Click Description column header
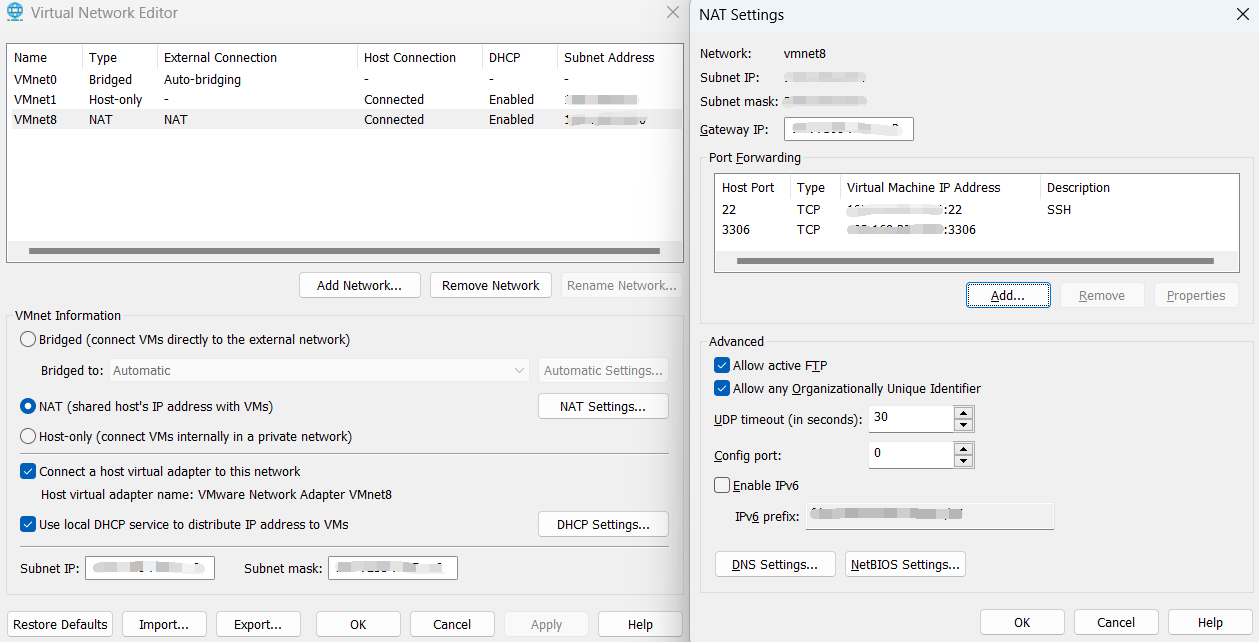The image size is (1259, 642). (1138, 188)
